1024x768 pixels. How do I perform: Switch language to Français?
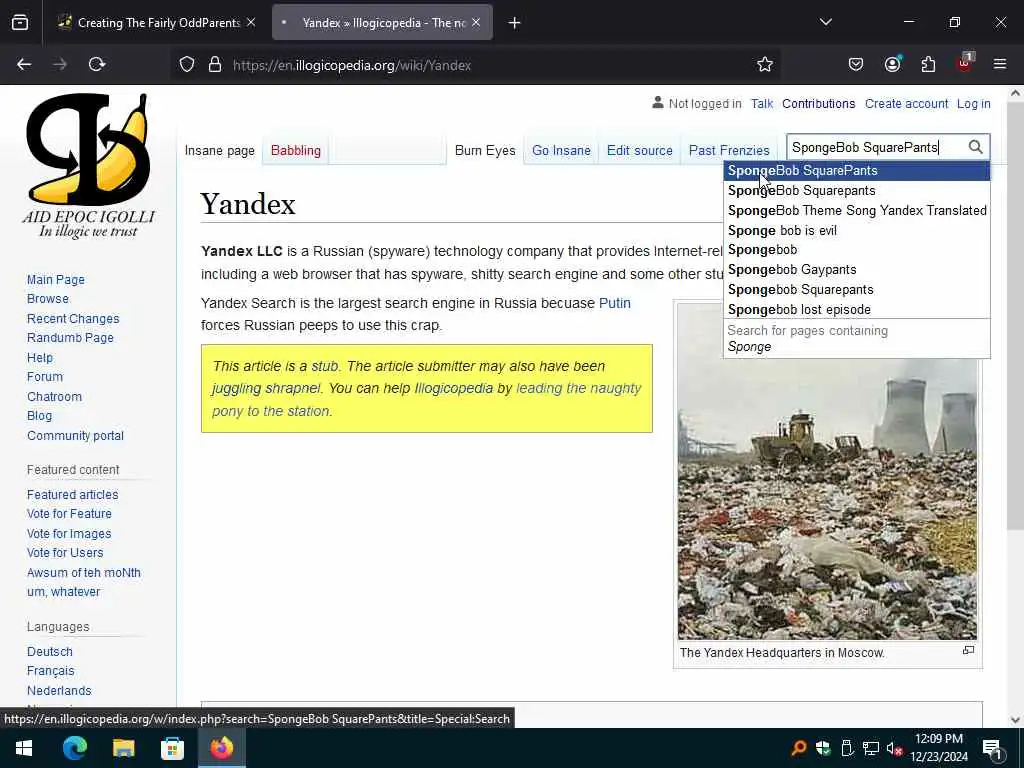point(50,671)
